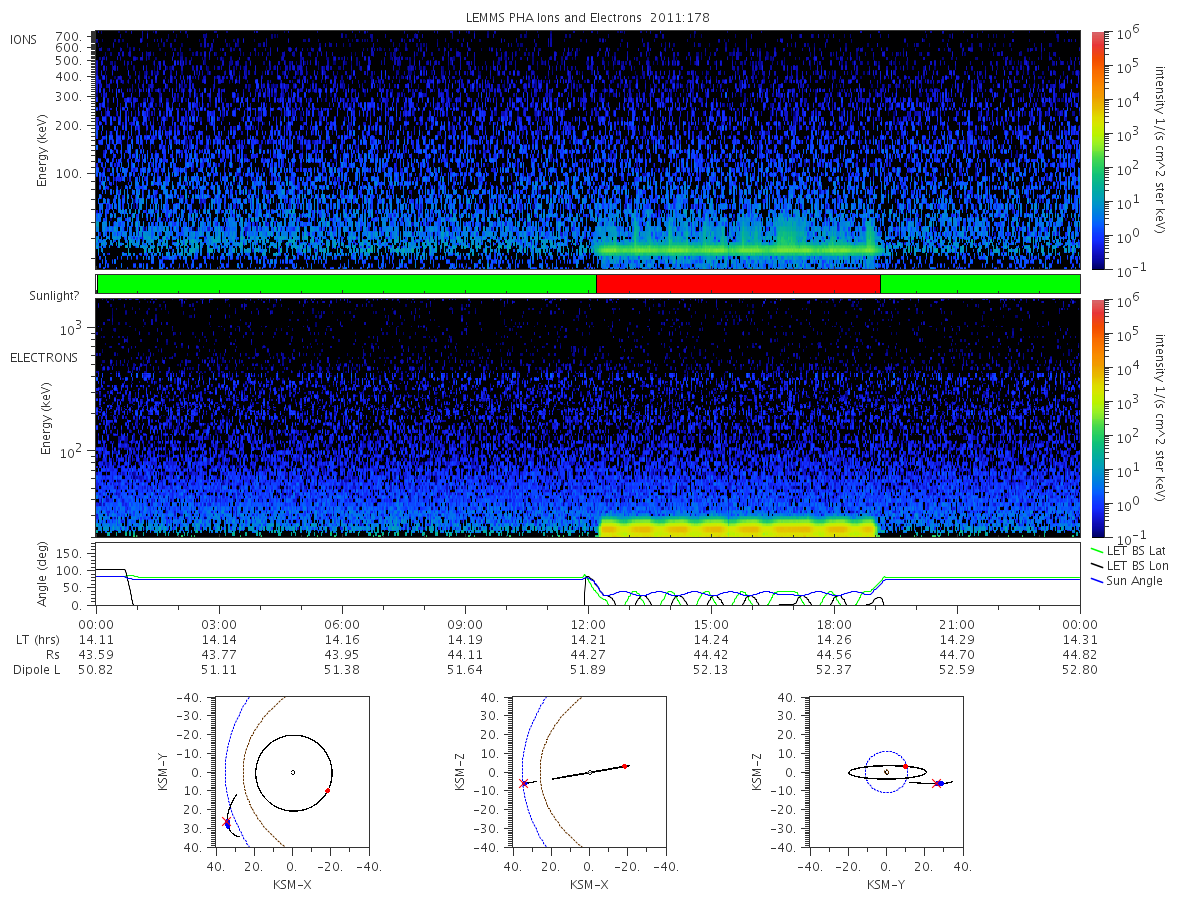Click the red star marker in KSM-X/KSM-Z plot
Screen dimensions: 1200x900
pyautogui.click(x=524, y=783)
